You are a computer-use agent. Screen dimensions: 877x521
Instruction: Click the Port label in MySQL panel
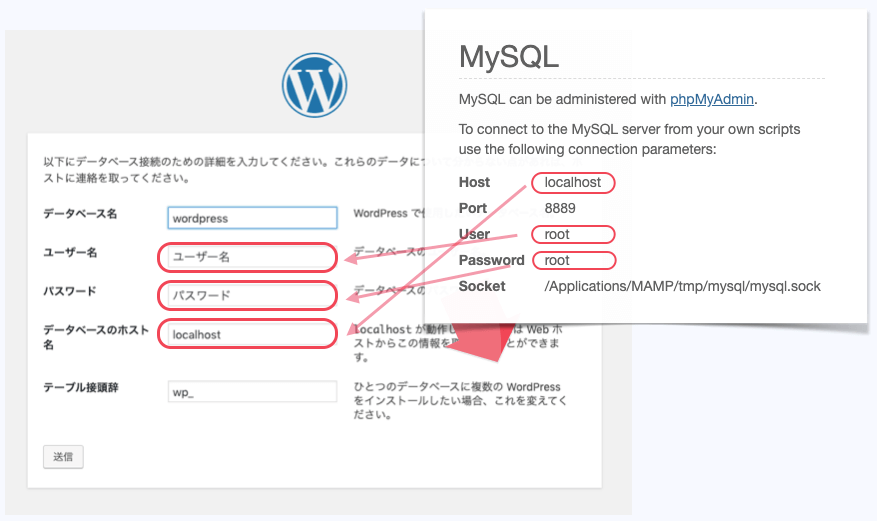pos(473,209)
